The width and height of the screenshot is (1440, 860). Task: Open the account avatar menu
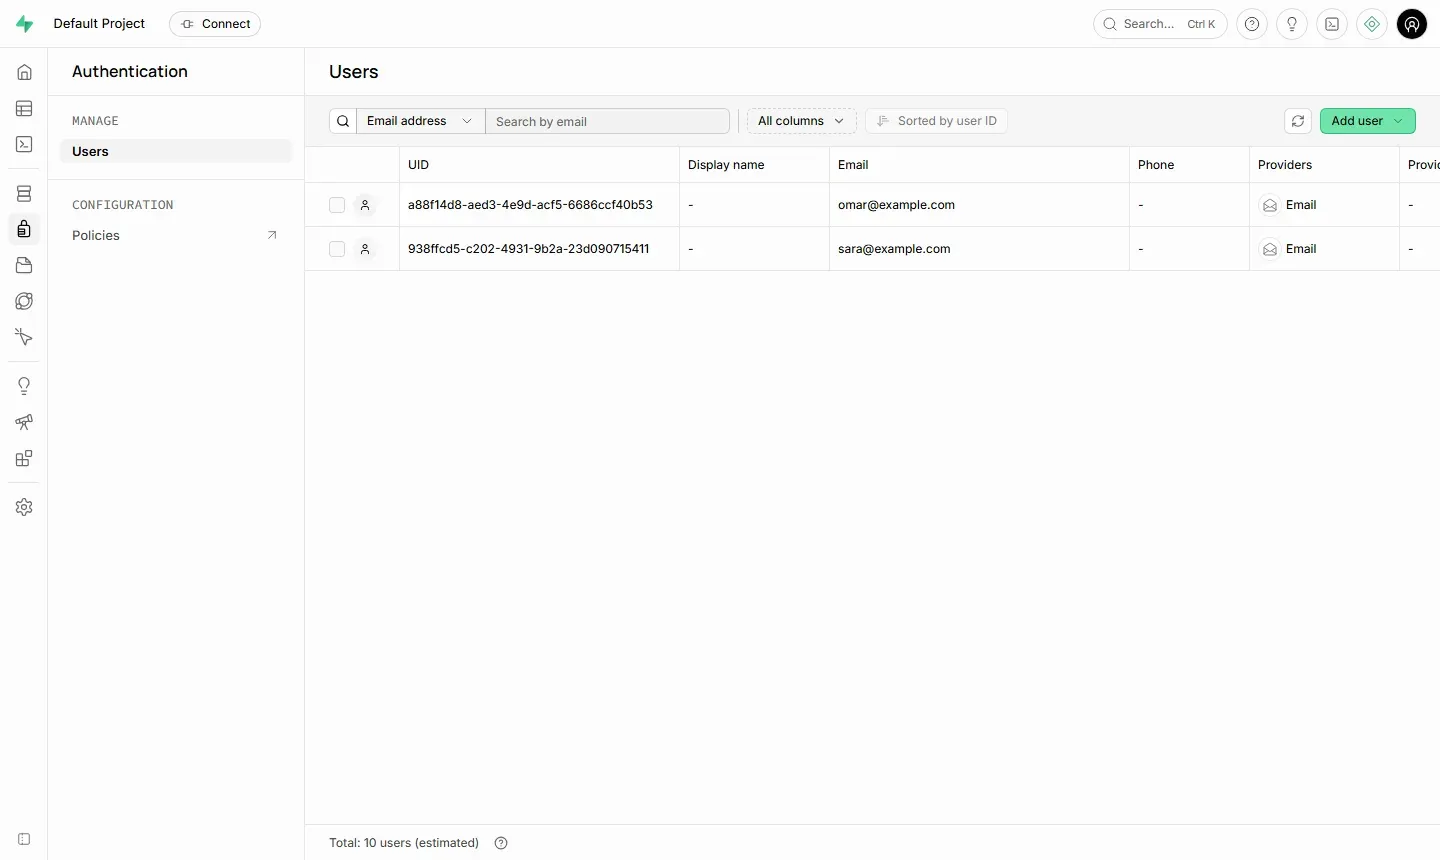(1412, 24)
